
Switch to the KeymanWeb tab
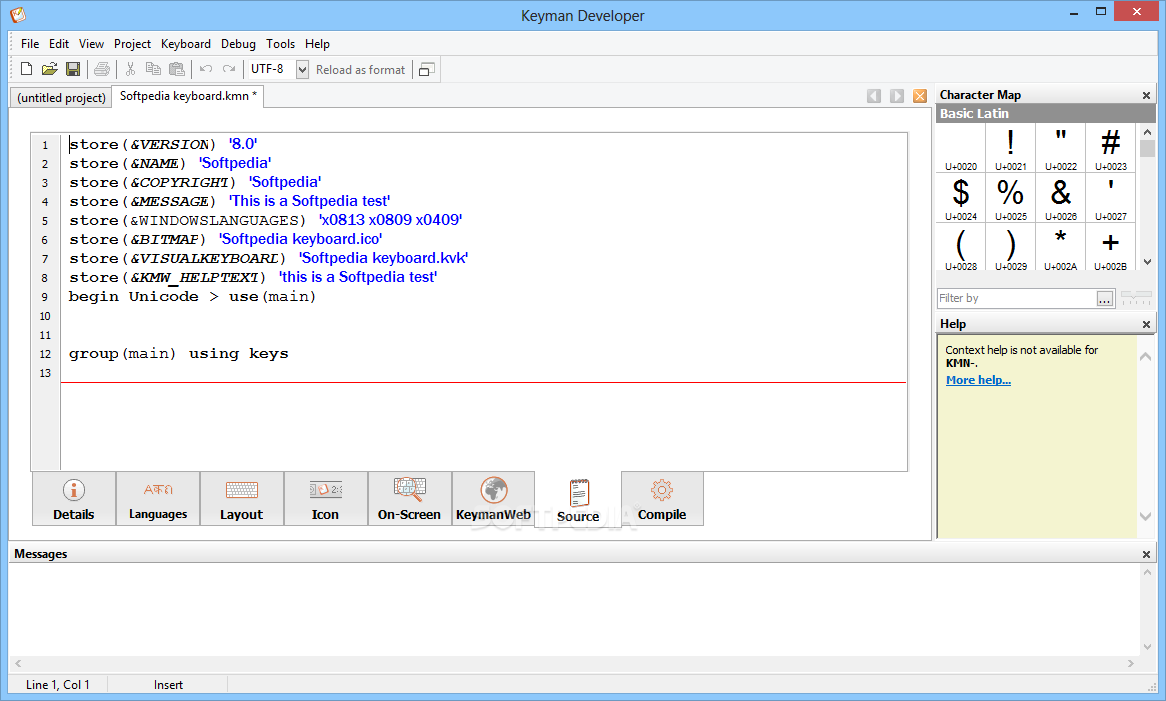pyautogui.click(x=493, y=499)
